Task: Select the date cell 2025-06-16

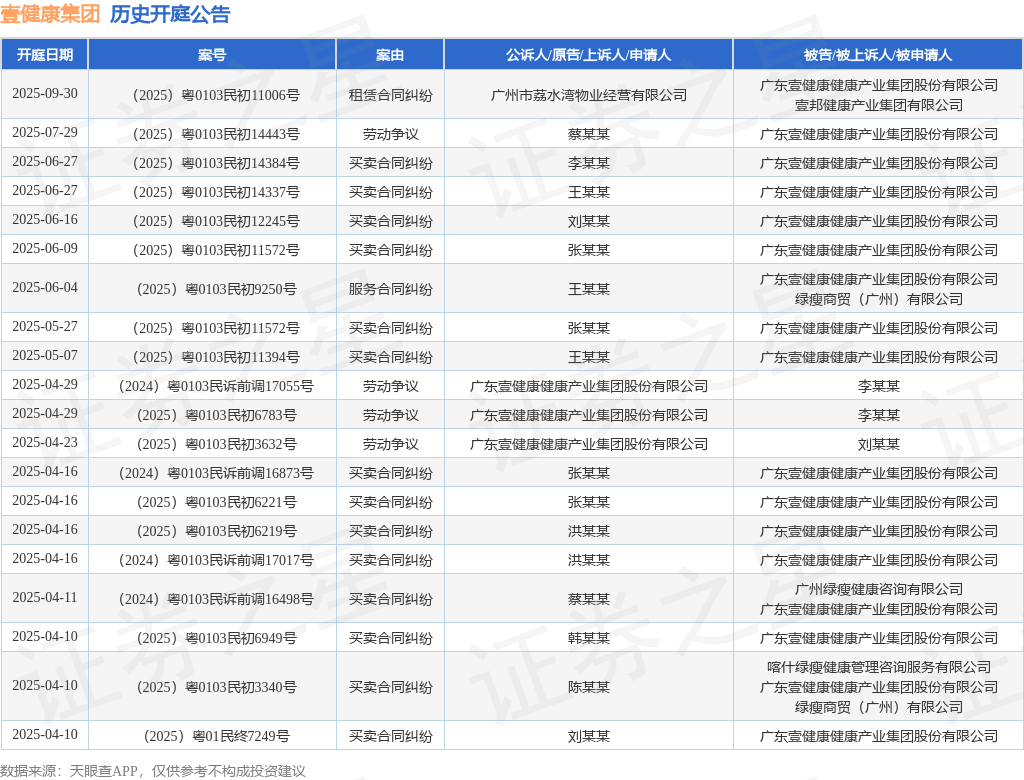Action: pos(44,219)
